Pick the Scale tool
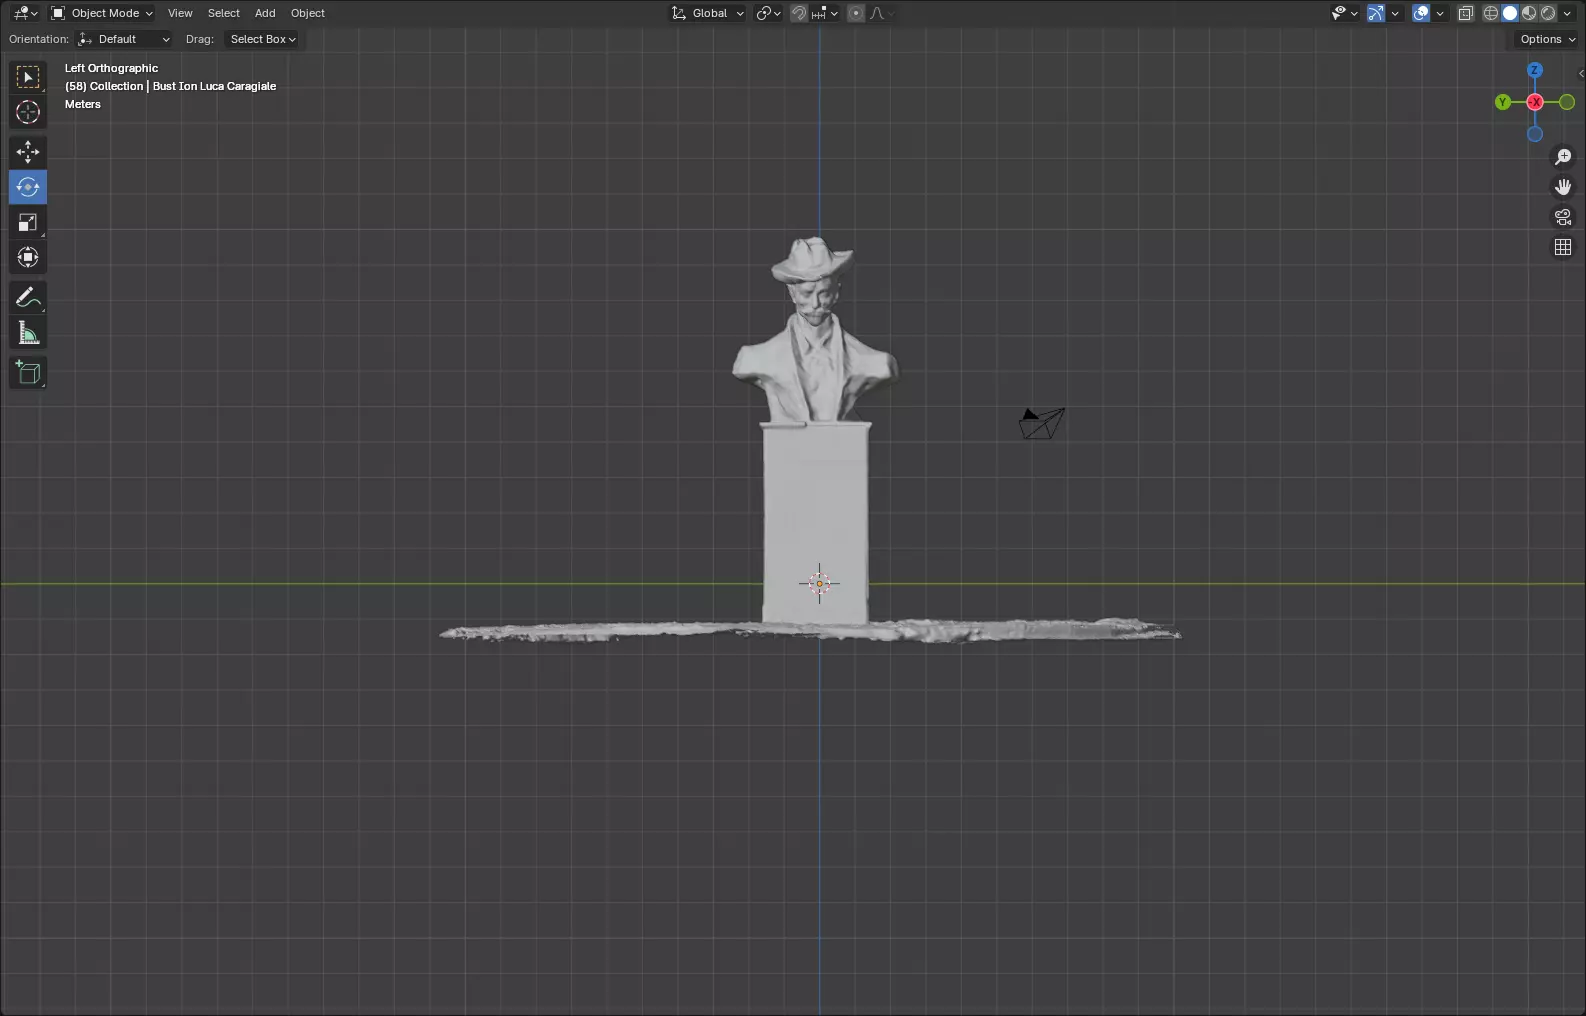The height and width of the screenshot is (1016, 1586). [28, 222]
